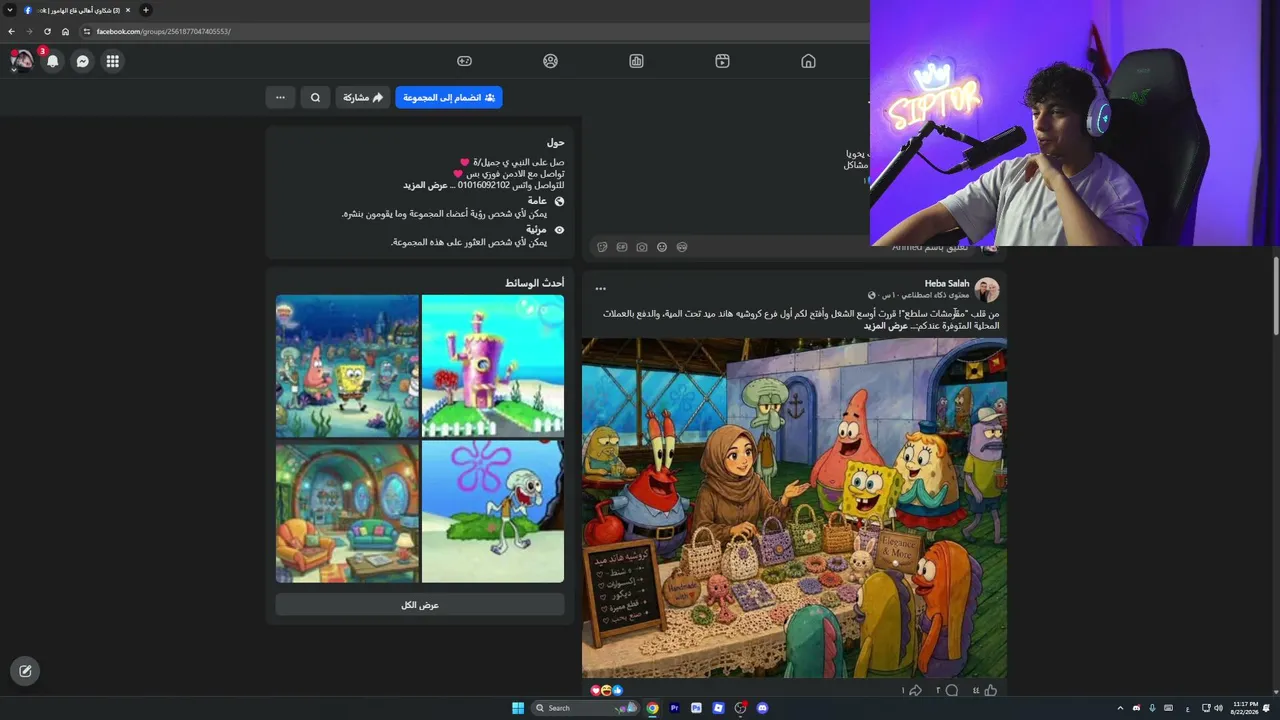Screen dimensions: 1280x720
Task: Open the group's three-dot more options button
Action: (x=280, y=97)
